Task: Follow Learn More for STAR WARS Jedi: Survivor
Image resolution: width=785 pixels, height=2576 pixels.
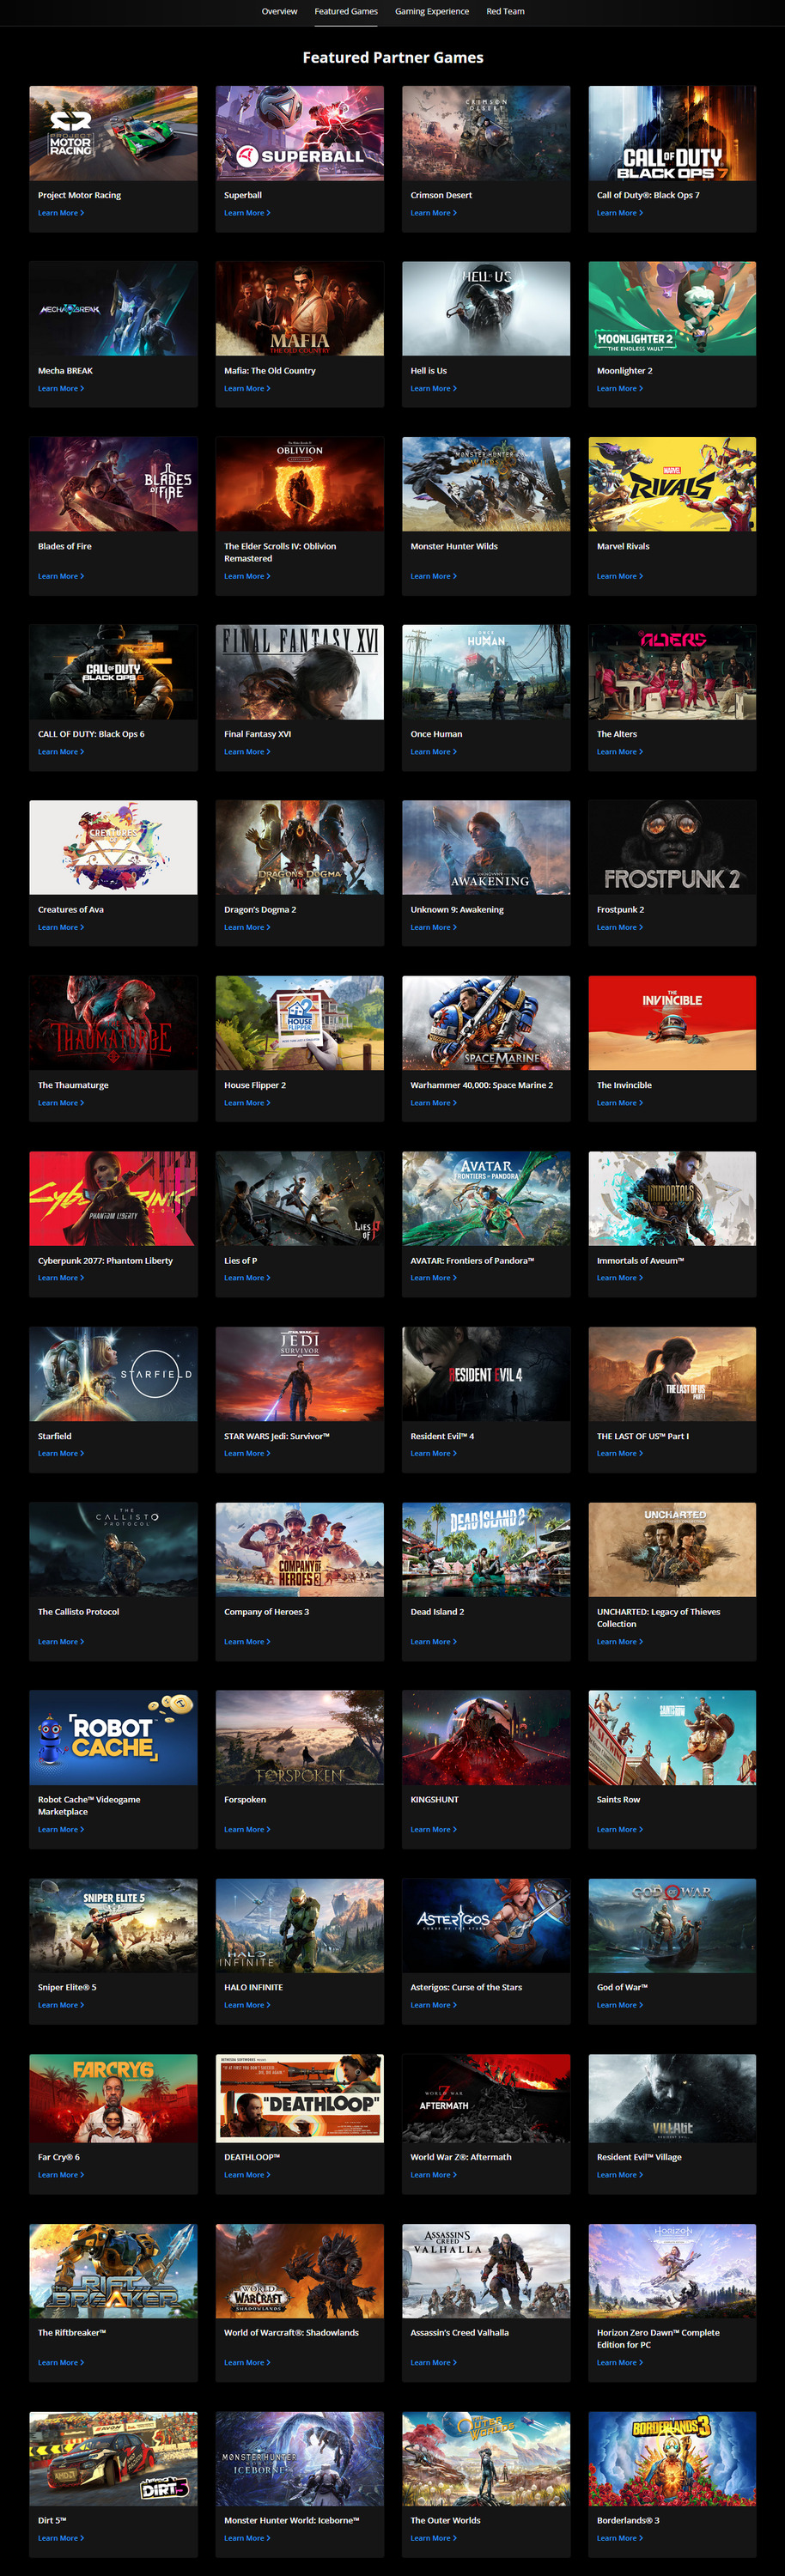Action: coord(247,1454)
